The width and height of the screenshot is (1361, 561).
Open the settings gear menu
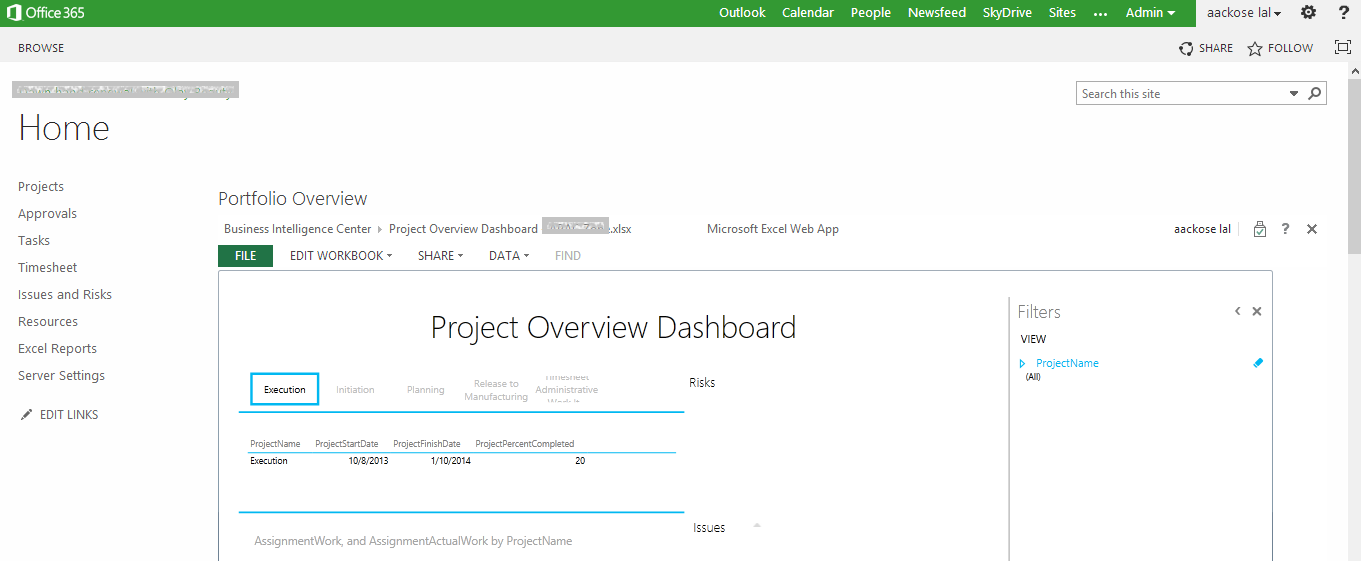(1308, 13)
